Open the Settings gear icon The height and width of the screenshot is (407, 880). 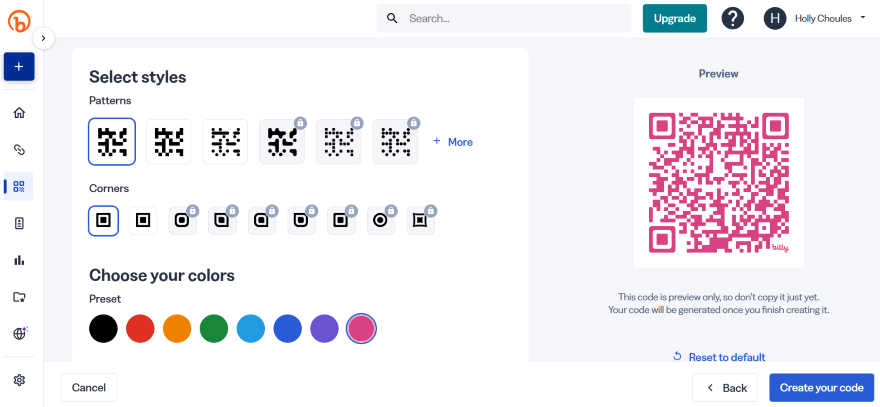click(x=19, y=380)
